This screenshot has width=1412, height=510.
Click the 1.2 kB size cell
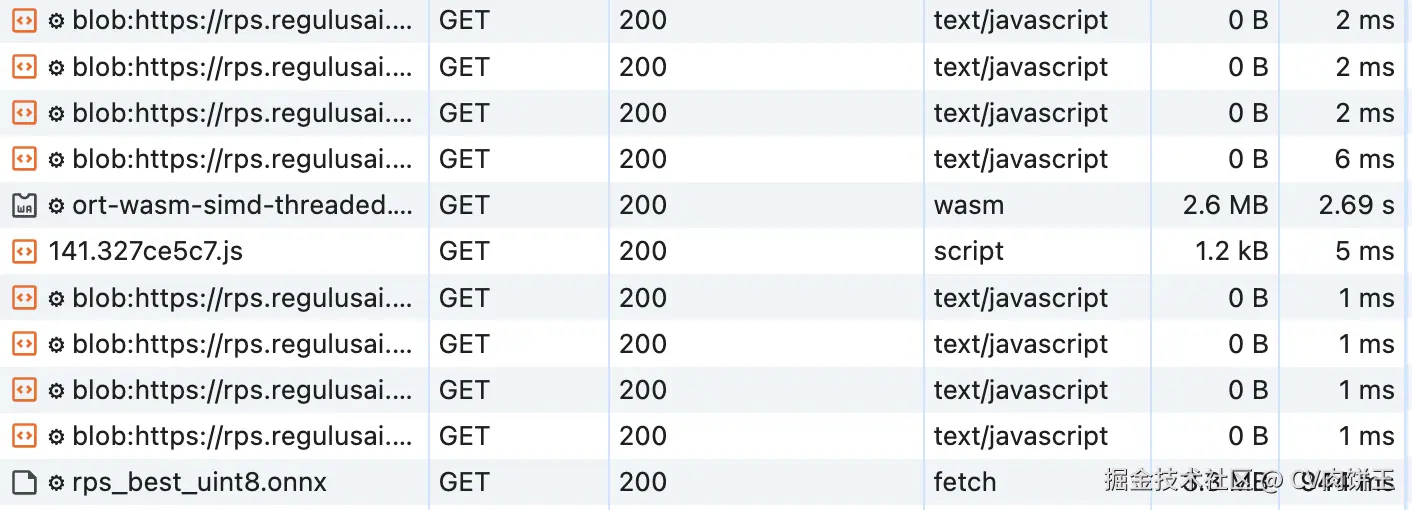click(1232, 251)
